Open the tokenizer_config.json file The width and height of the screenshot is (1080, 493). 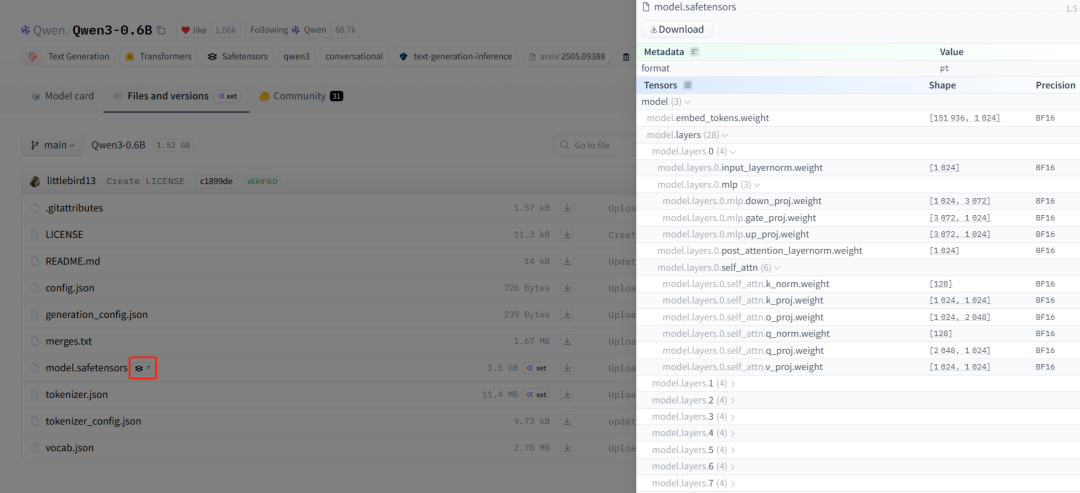pos(94,421)
